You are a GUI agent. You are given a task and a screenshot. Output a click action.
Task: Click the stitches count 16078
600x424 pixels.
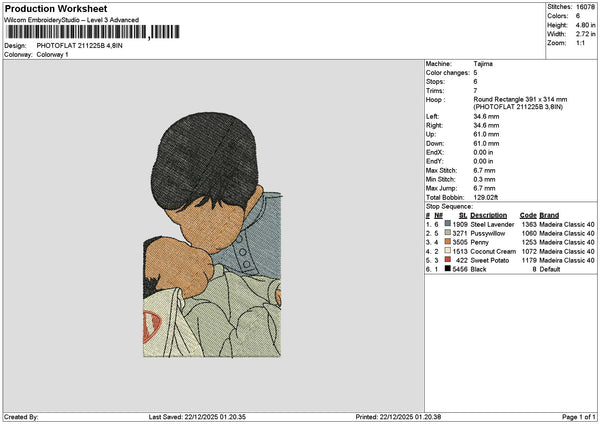click(585, 7)
